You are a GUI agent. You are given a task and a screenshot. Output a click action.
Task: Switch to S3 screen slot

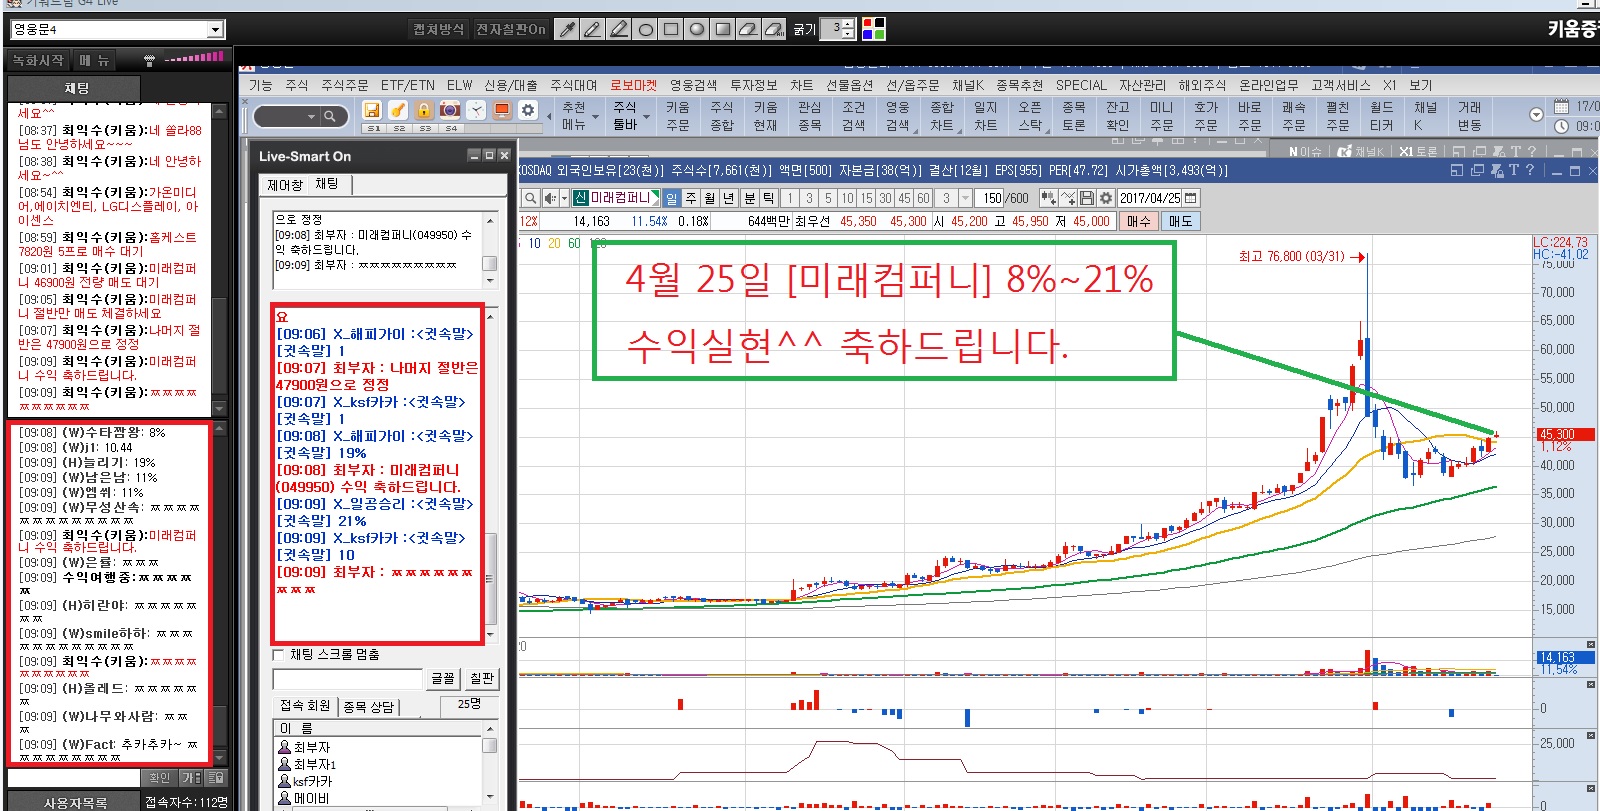[x=425, y=129]
